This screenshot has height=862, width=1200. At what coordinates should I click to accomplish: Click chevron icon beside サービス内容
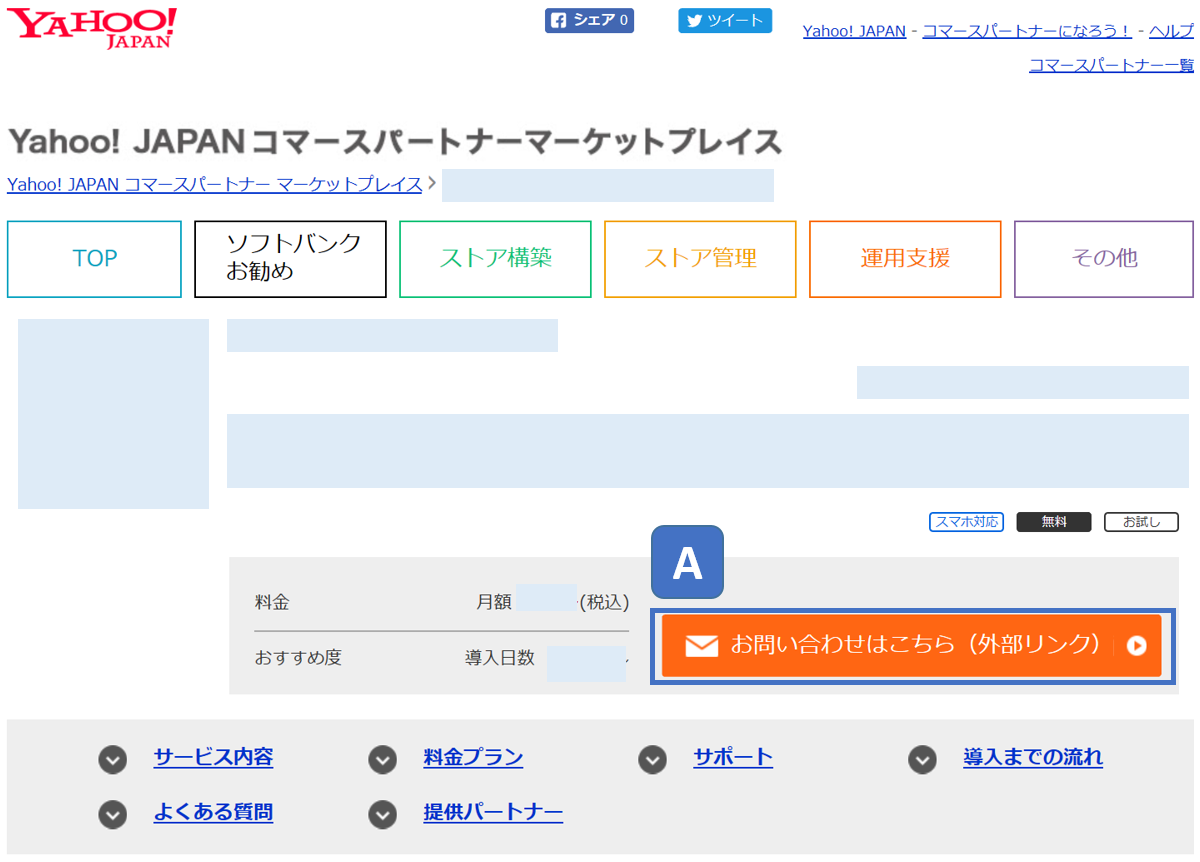point(113,760)
